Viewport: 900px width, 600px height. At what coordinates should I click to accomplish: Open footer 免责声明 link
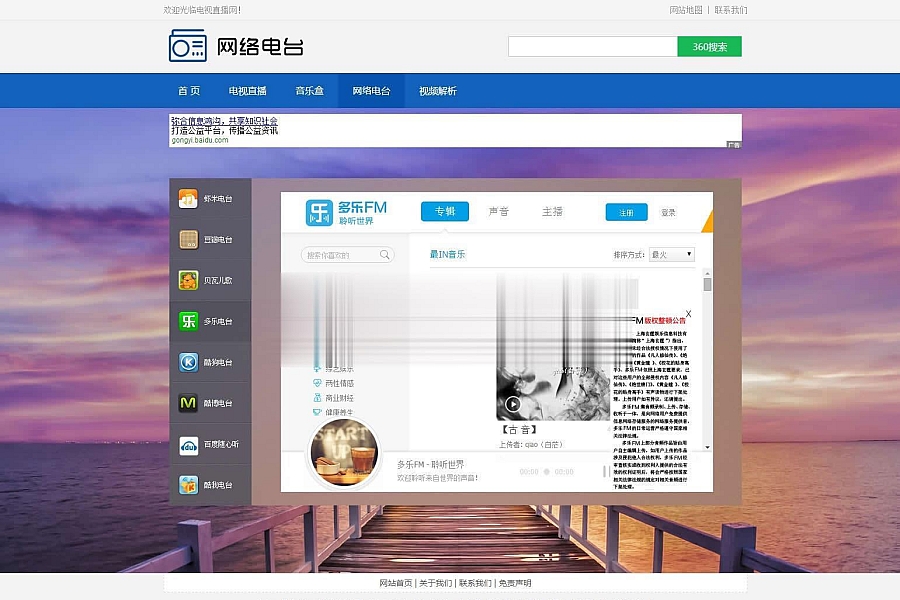(x=515, y=583)
